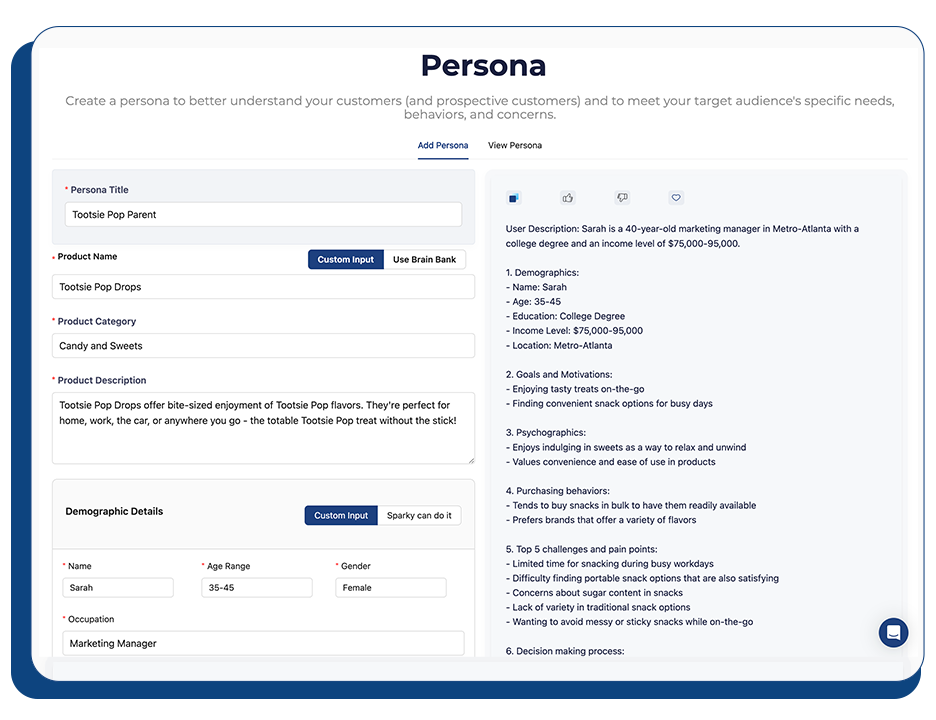This screenshot has height=720, width=936.
Task: Click the thumbs down icon
Action: (622, 198)
